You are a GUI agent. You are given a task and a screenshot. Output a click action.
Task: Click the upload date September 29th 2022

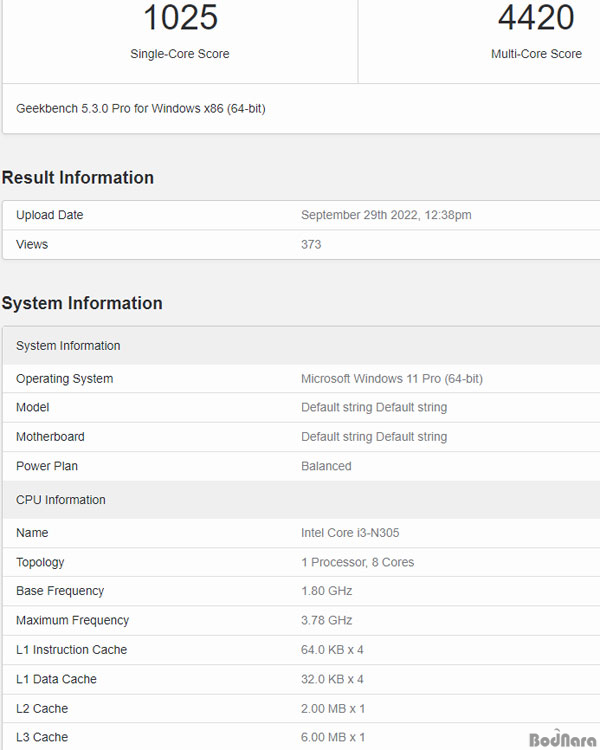386,215
